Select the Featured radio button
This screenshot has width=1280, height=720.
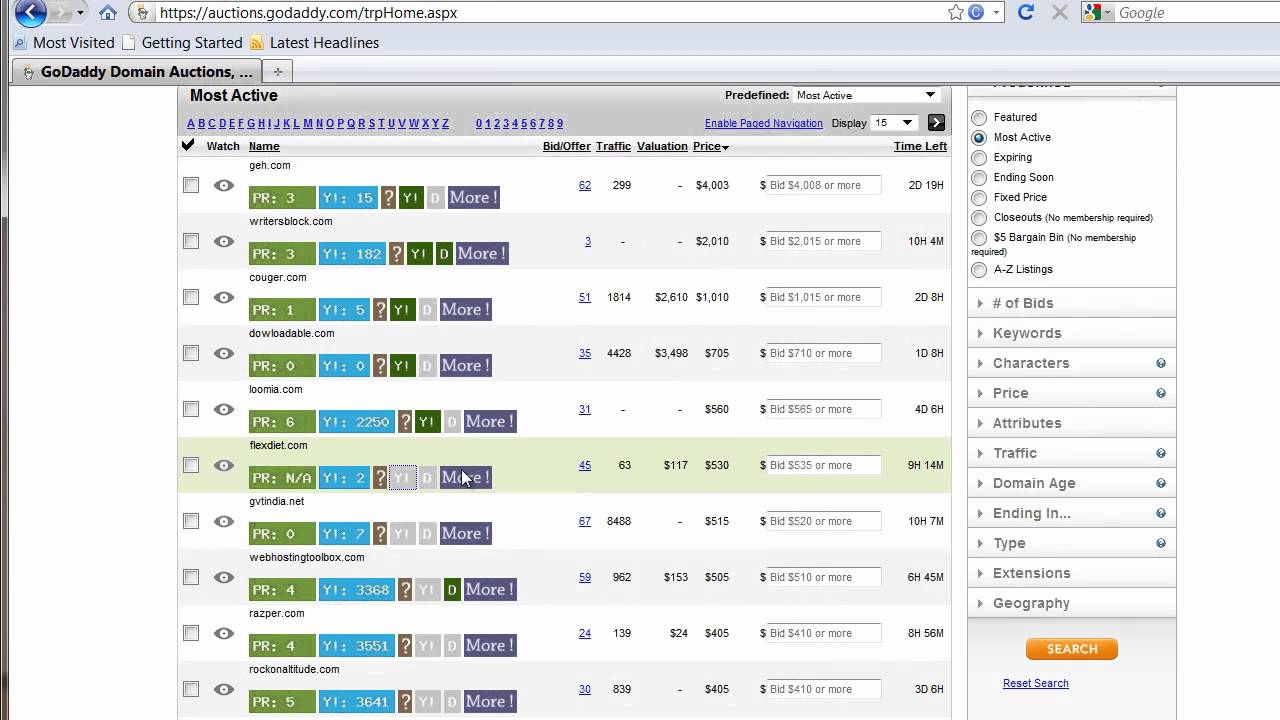tap(979, 118)
